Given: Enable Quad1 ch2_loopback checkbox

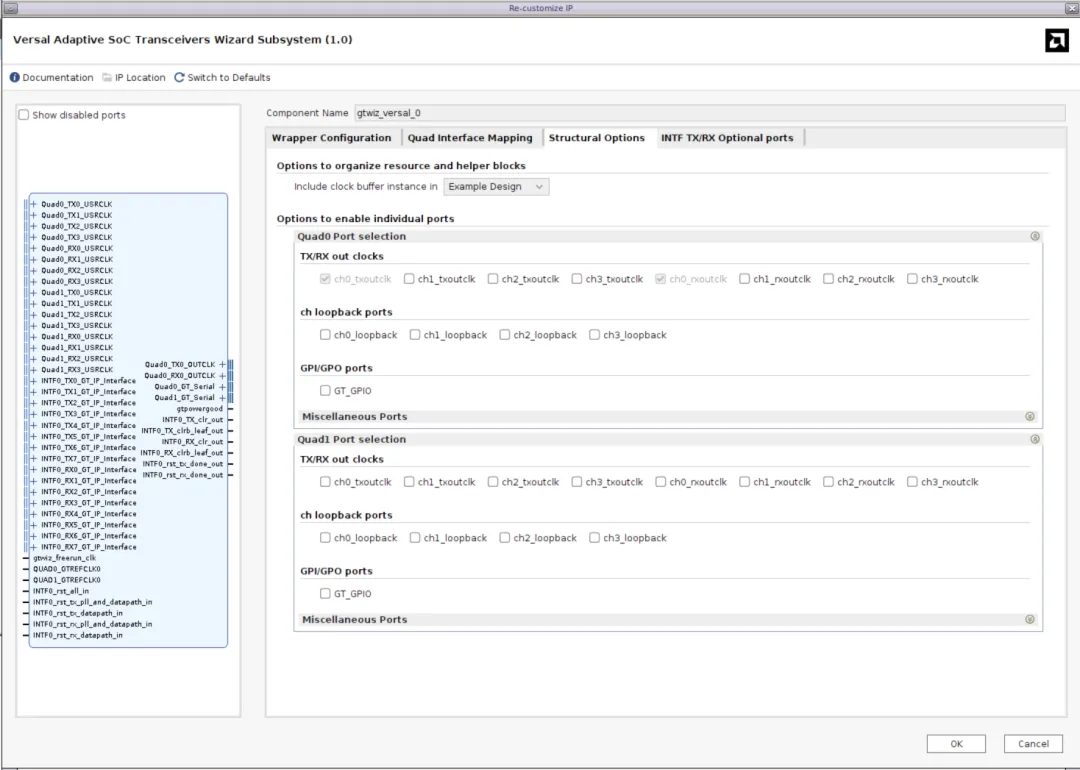Looking at the screenshot, I should pos(505,538).
